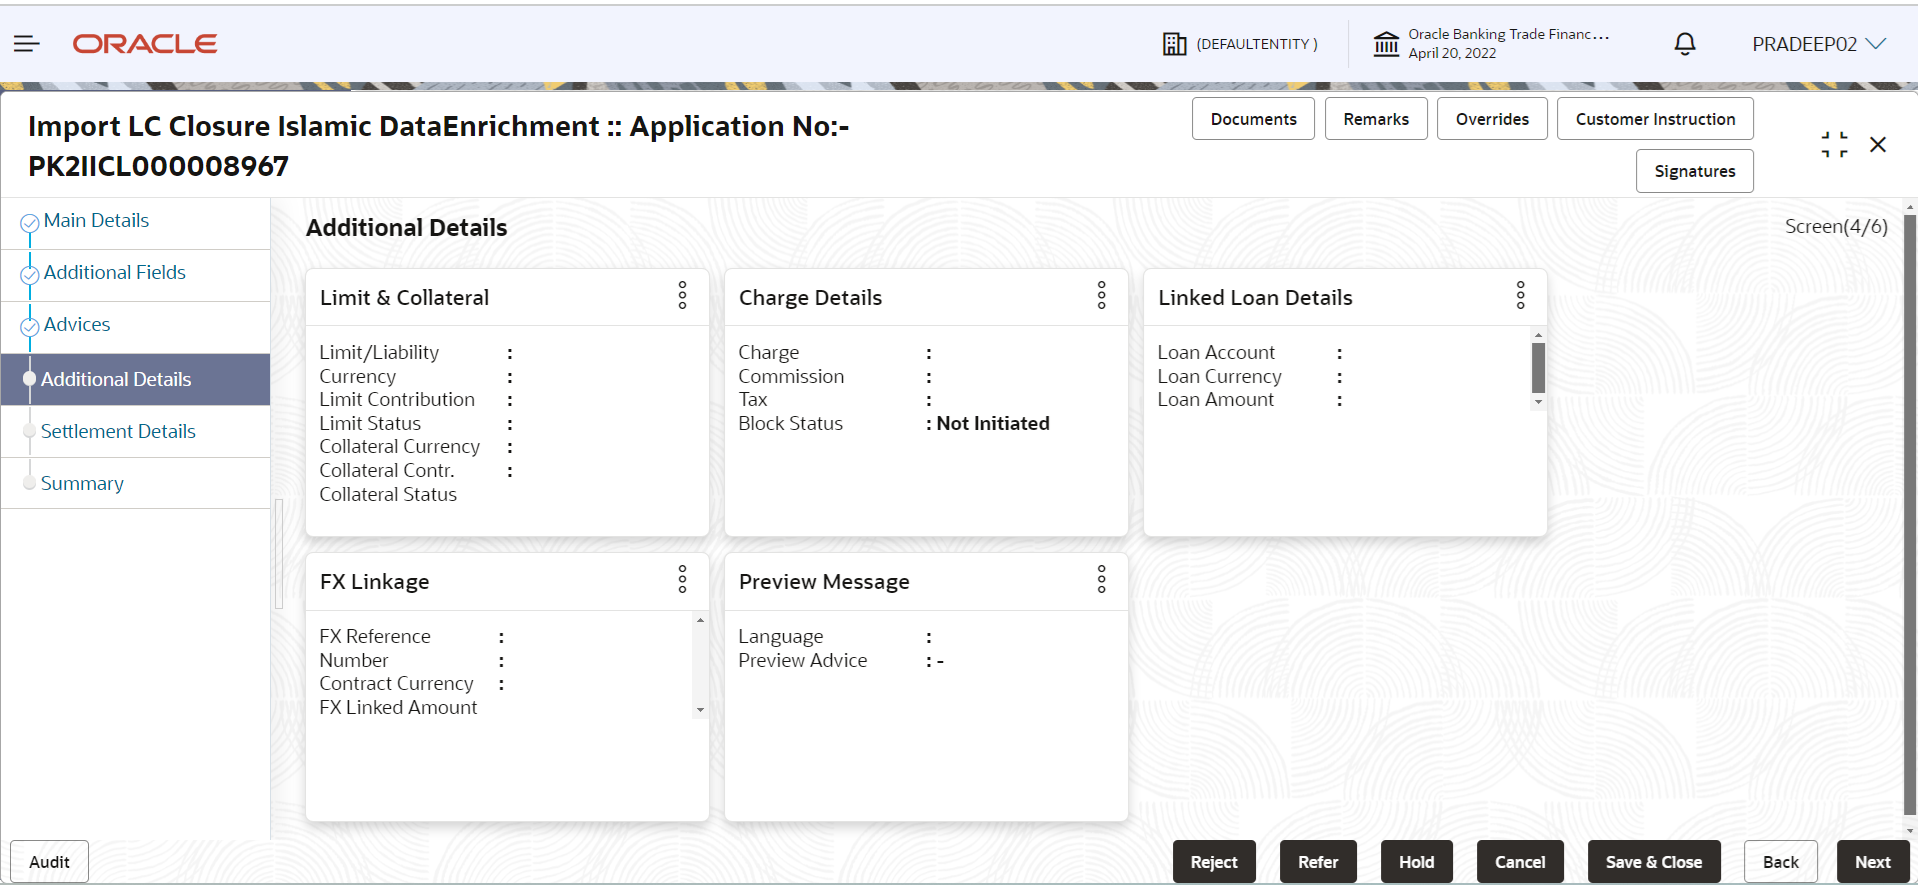Open the Summary step
This screenshot has height=885, width=1918.
(82, 483)
